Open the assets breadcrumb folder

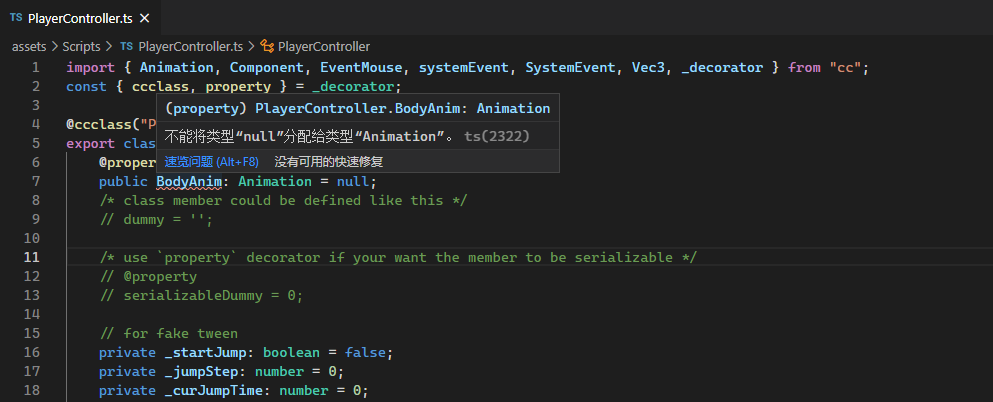coord(30,46)
